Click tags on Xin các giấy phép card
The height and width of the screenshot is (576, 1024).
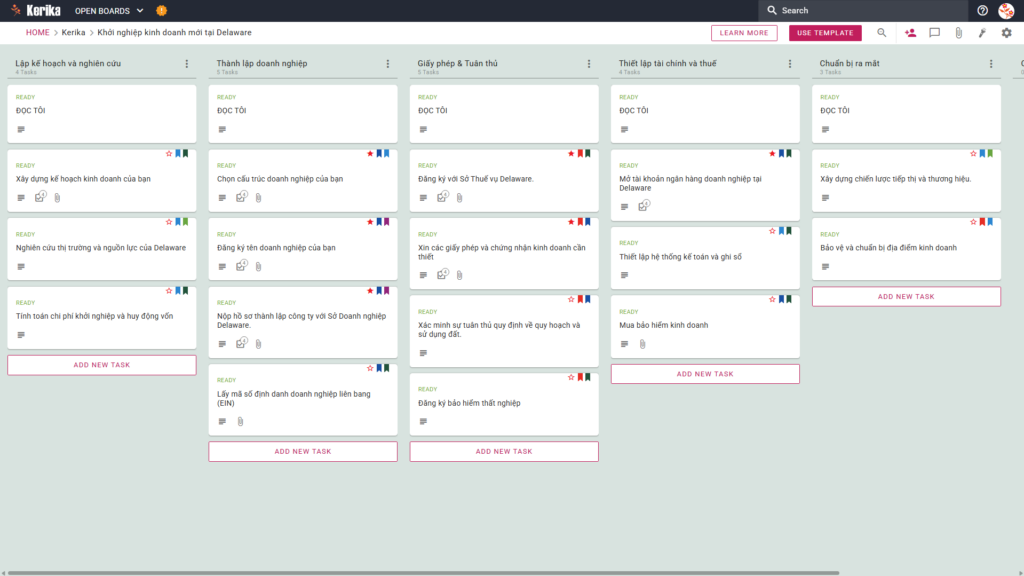(584, 222)
